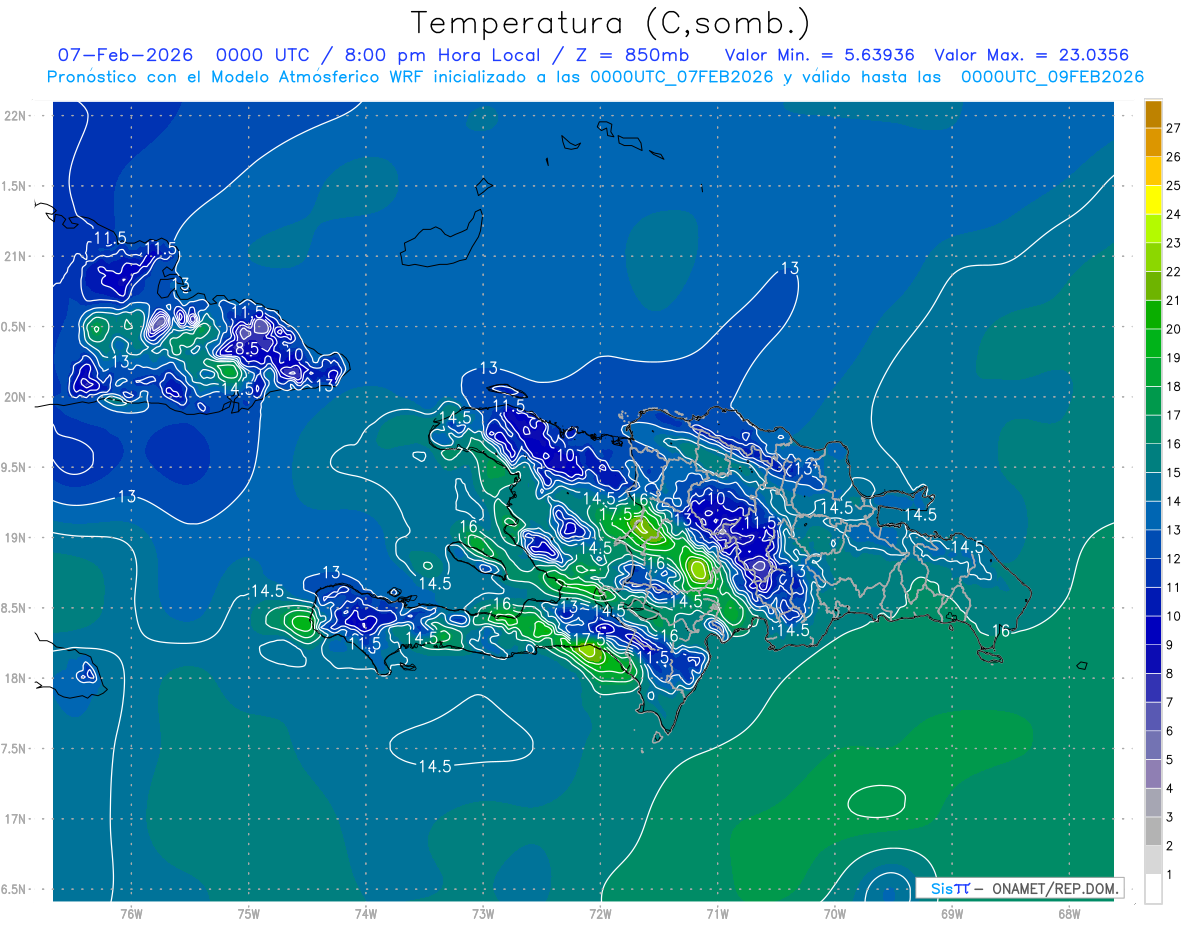This screenshot has width=1200, height=927.
Task: Click the "Valor Max. = 23.0356" readout
Action: click(x=1032, y=55)
